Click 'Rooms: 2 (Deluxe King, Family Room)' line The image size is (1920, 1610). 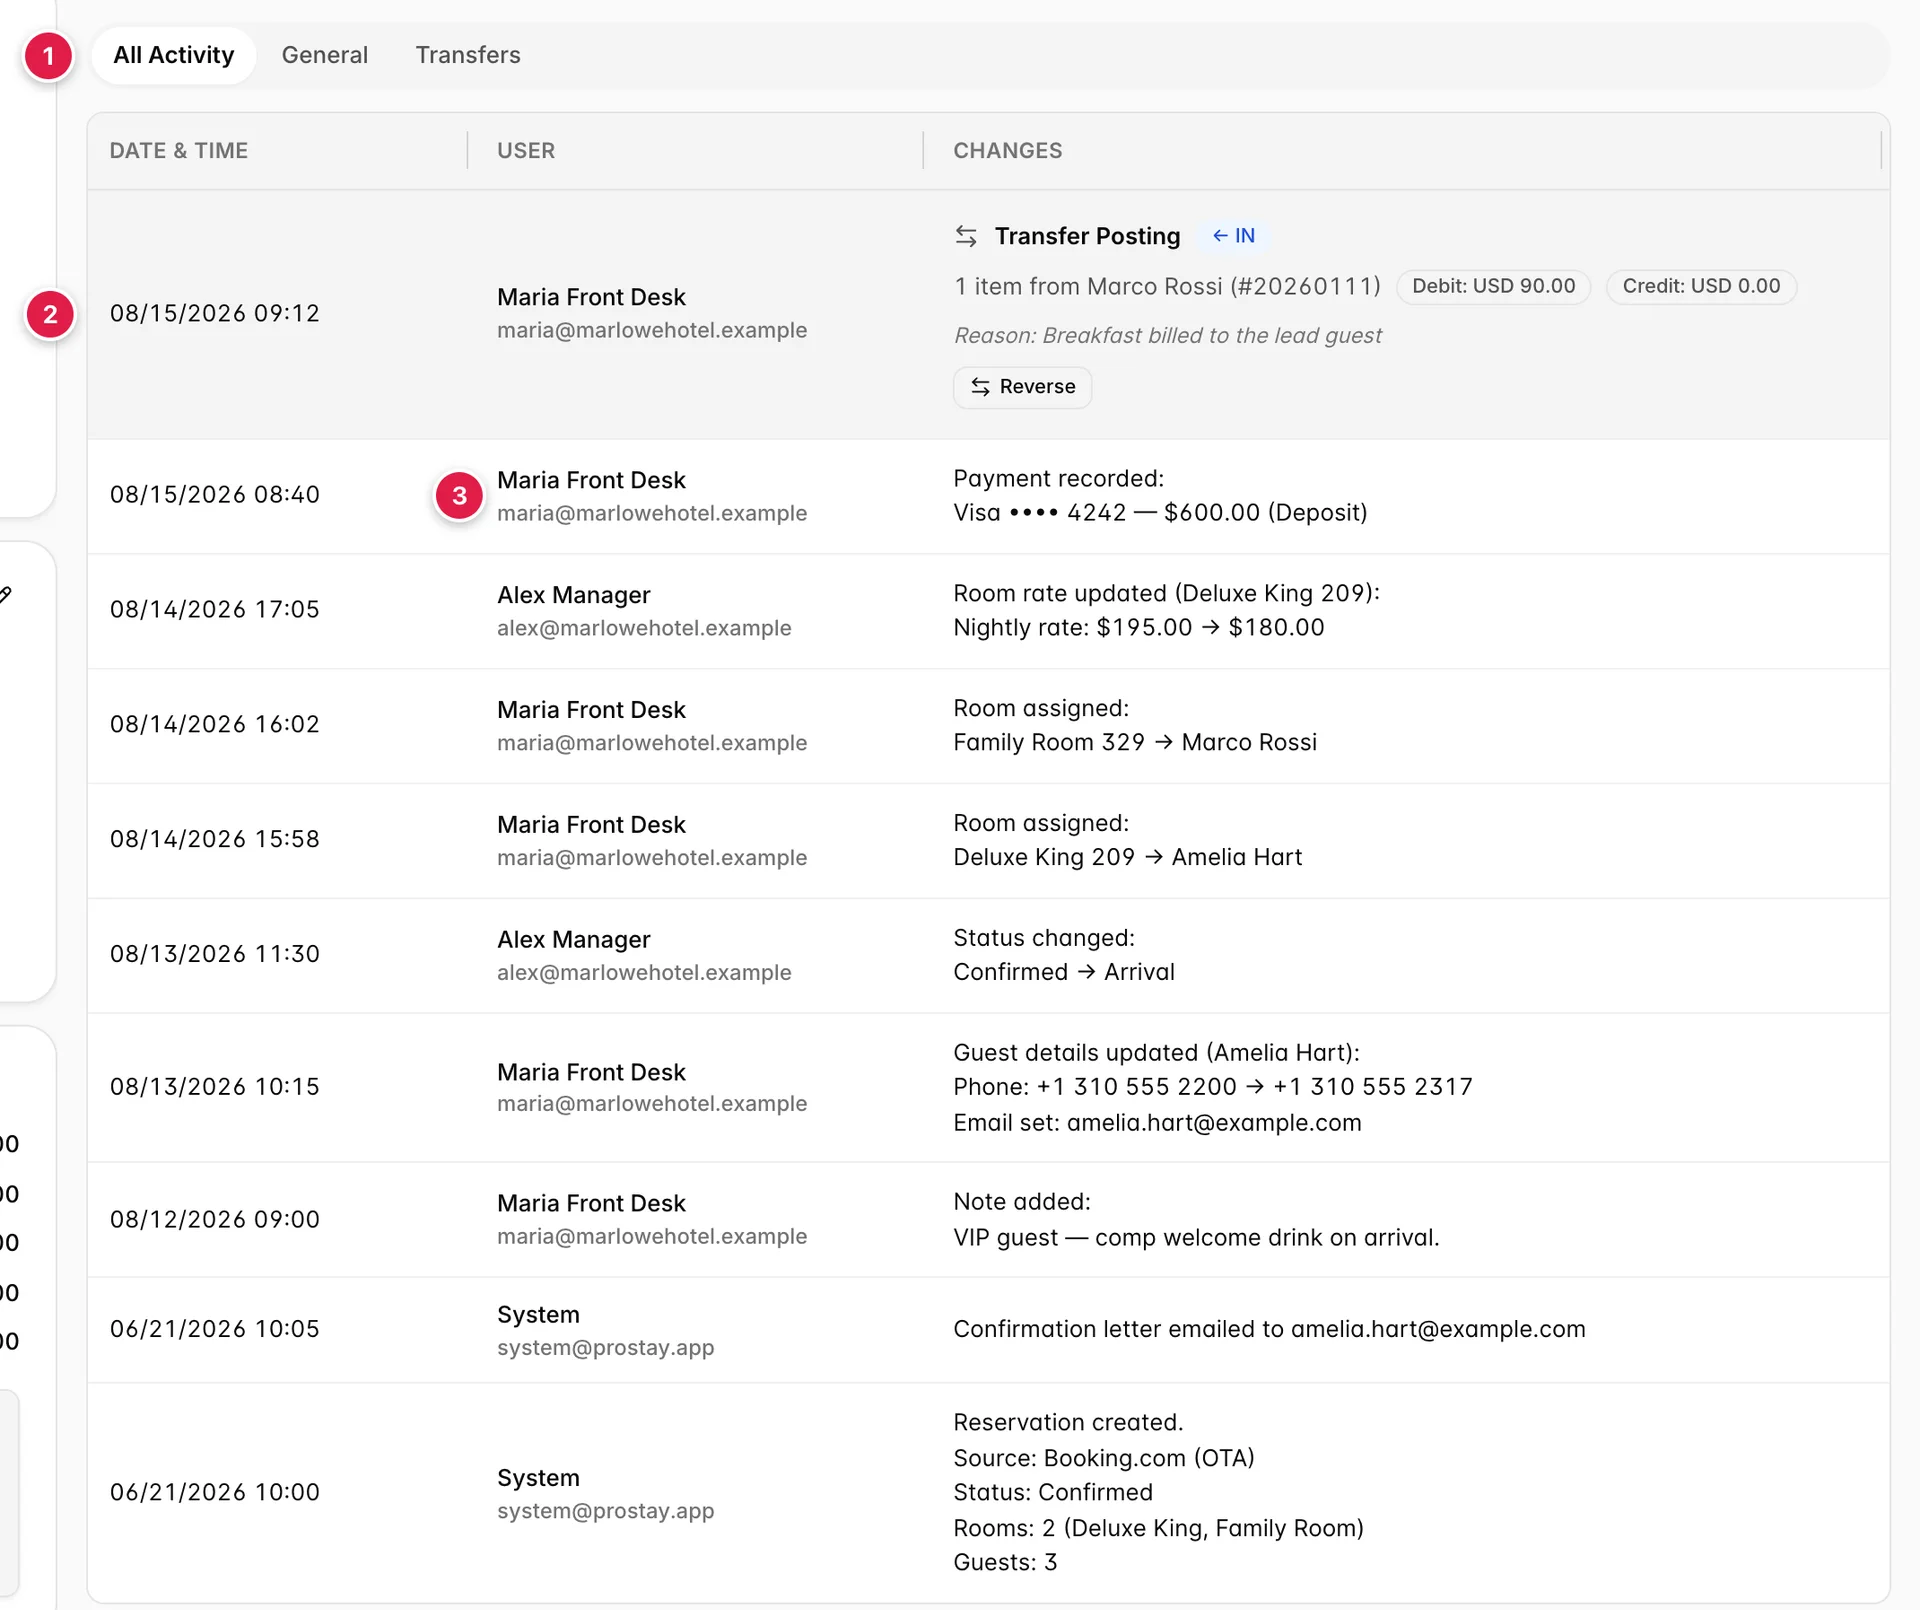tap(1158, 1528)
